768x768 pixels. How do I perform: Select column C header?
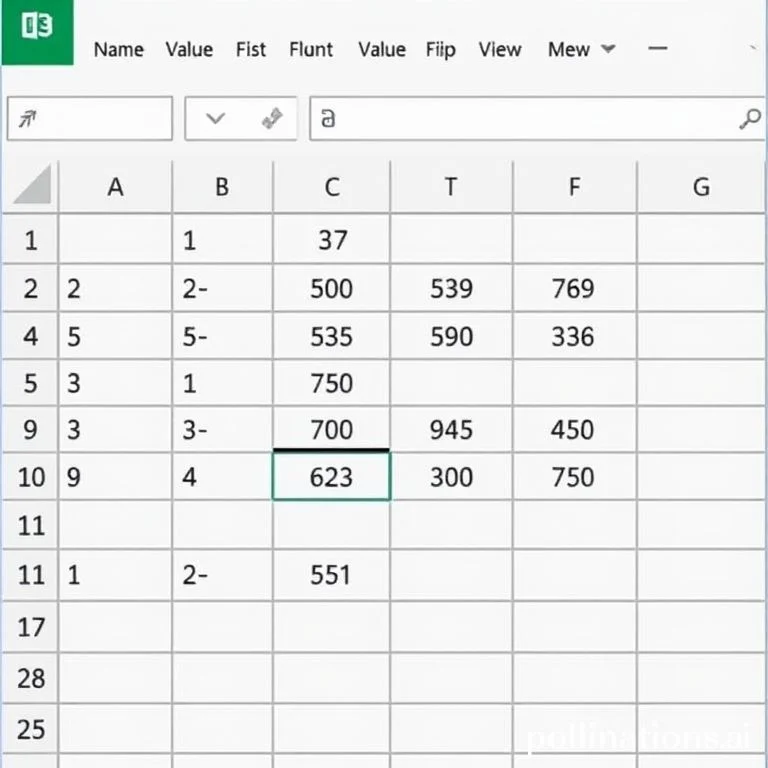pos(331,187)
